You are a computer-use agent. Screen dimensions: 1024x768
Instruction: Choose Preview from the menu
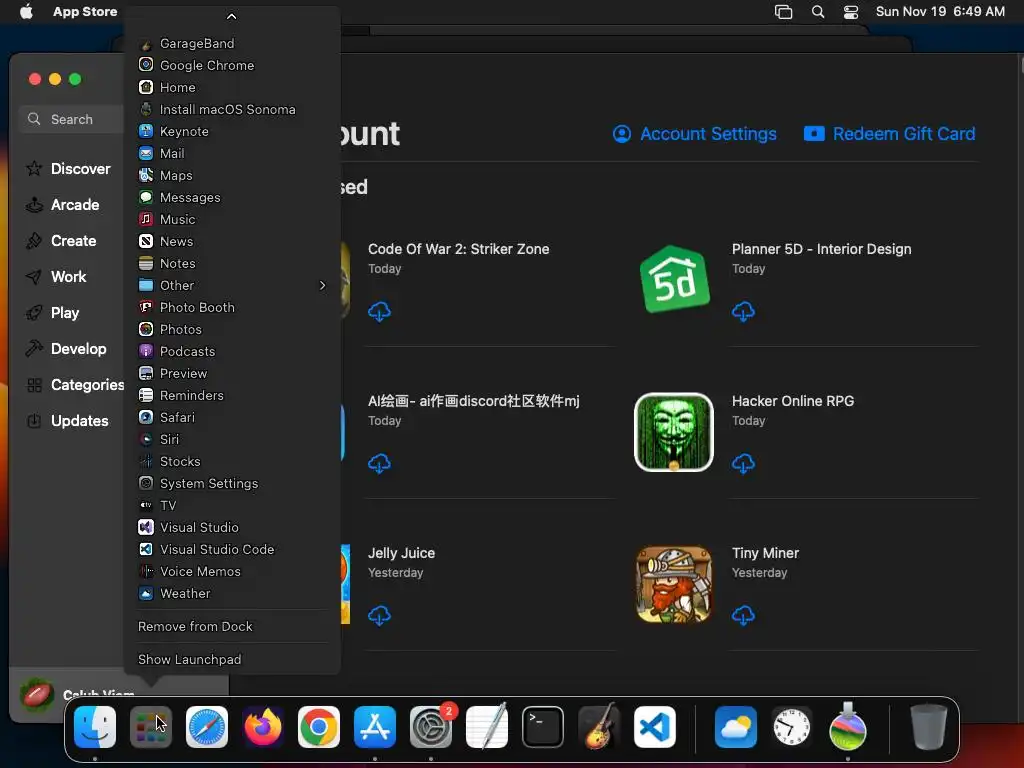click(x=232, y=373)
